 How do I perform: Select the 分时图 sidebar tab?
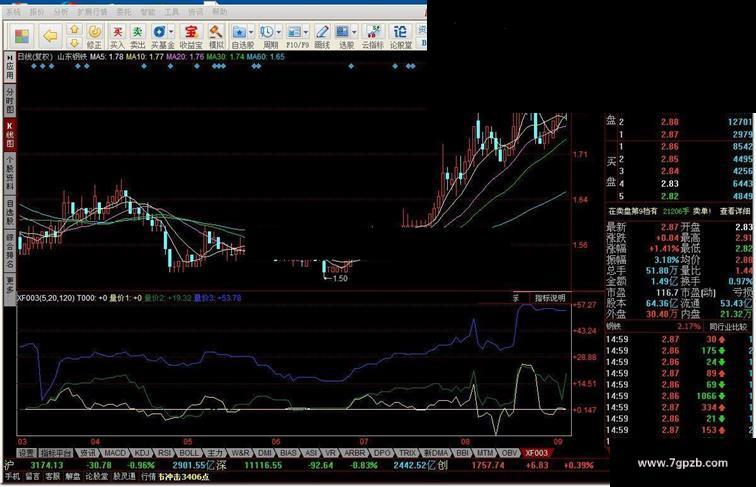pyautogui.click(x=10, y=100)
